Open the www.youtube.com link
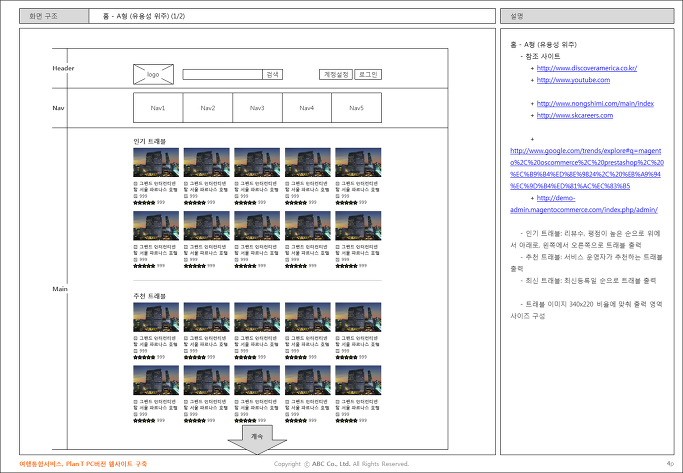This screenshot has height=473, width=683. [x=573, y=80]
